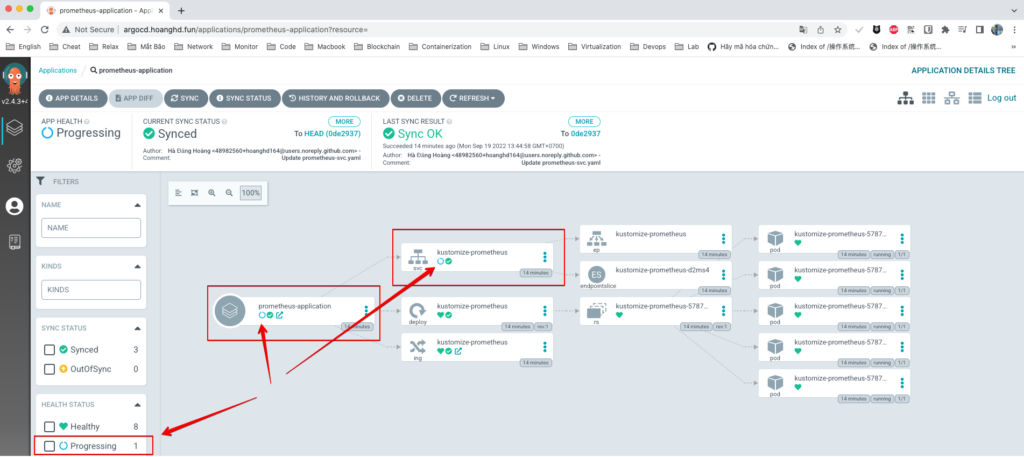Open kebab menu on first pod node
This screenshot has width=1024, height=457.
902,239
